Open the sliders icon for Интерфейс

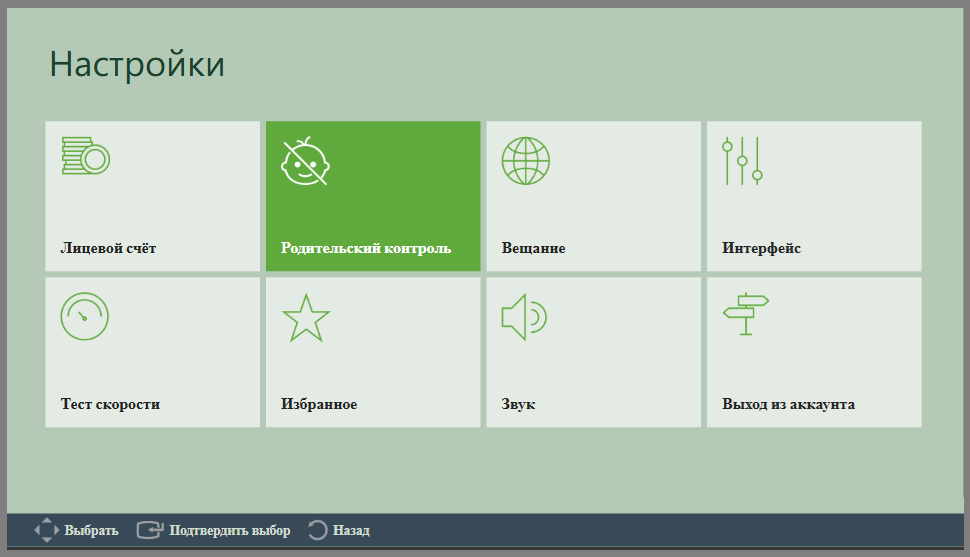[x=742, y=161]
